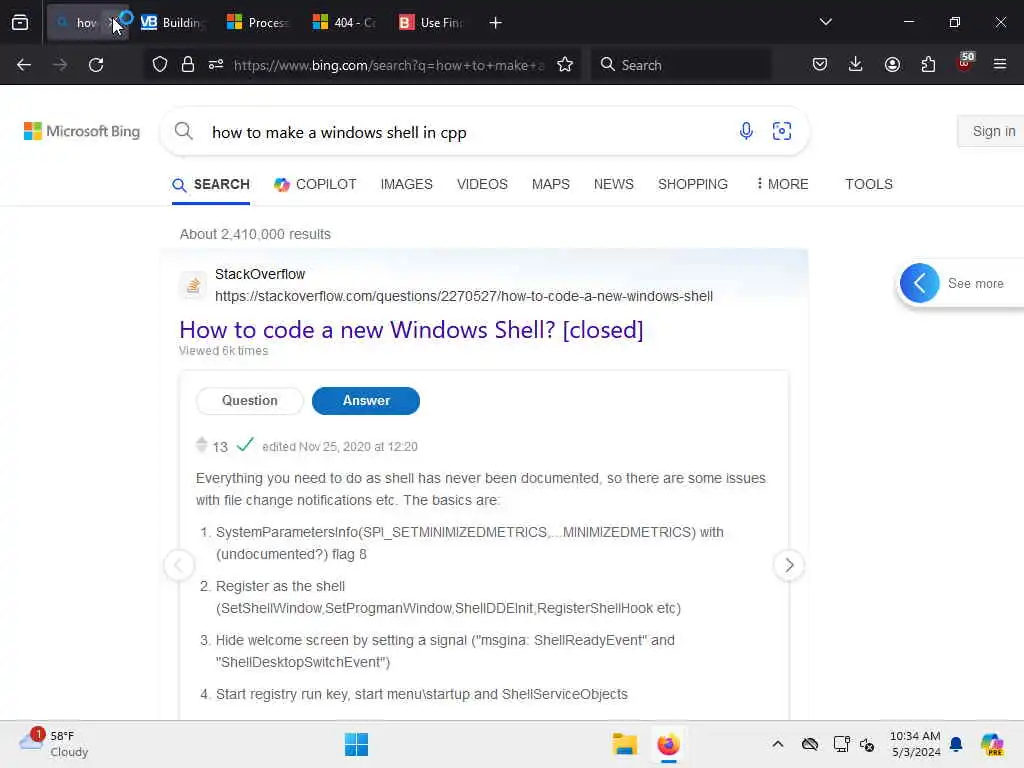Show the Answer view
1024x768 pixels.
click(x=366, y=400)
